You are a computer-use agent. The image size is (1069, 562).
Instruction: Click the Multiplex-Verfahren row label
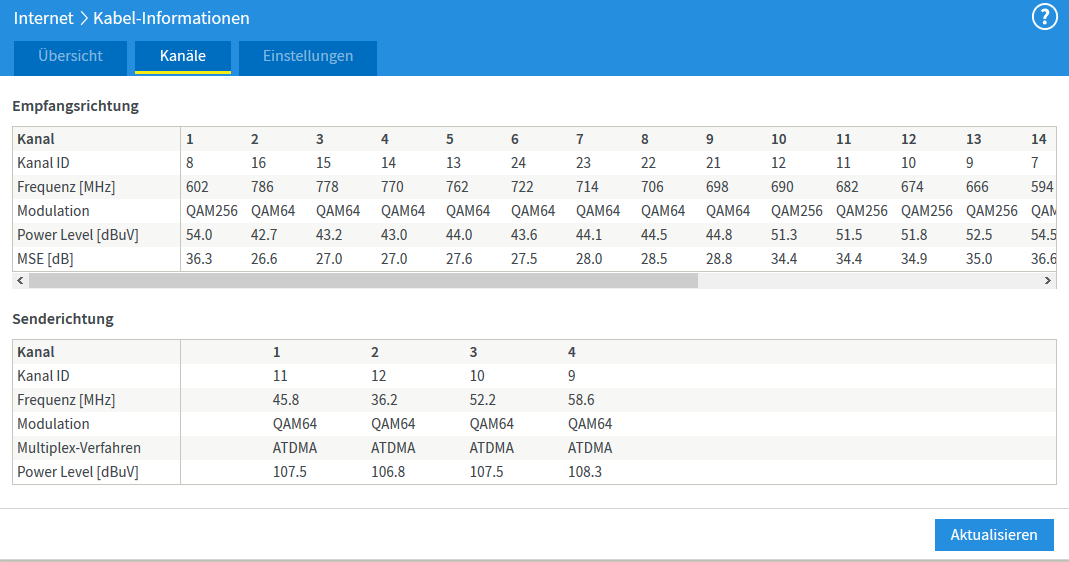[x=79, y=448]
